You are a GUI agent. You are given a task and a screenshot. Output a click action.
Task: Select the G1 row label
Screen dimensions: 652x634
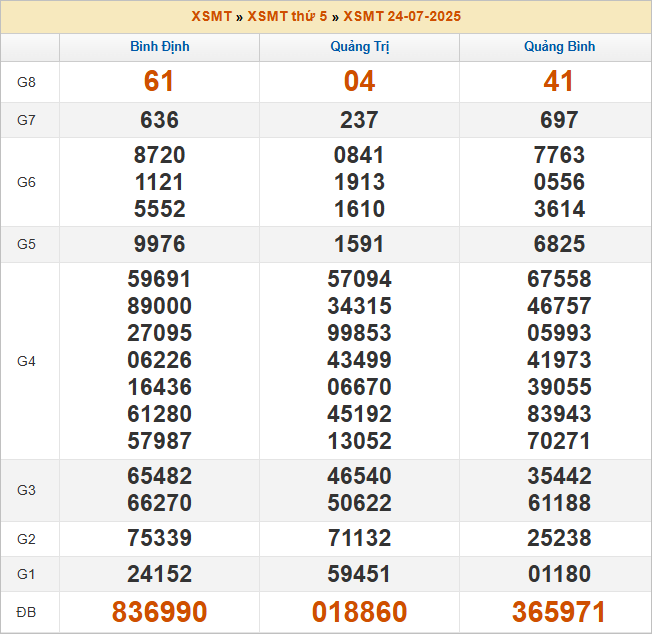(26, 574)
